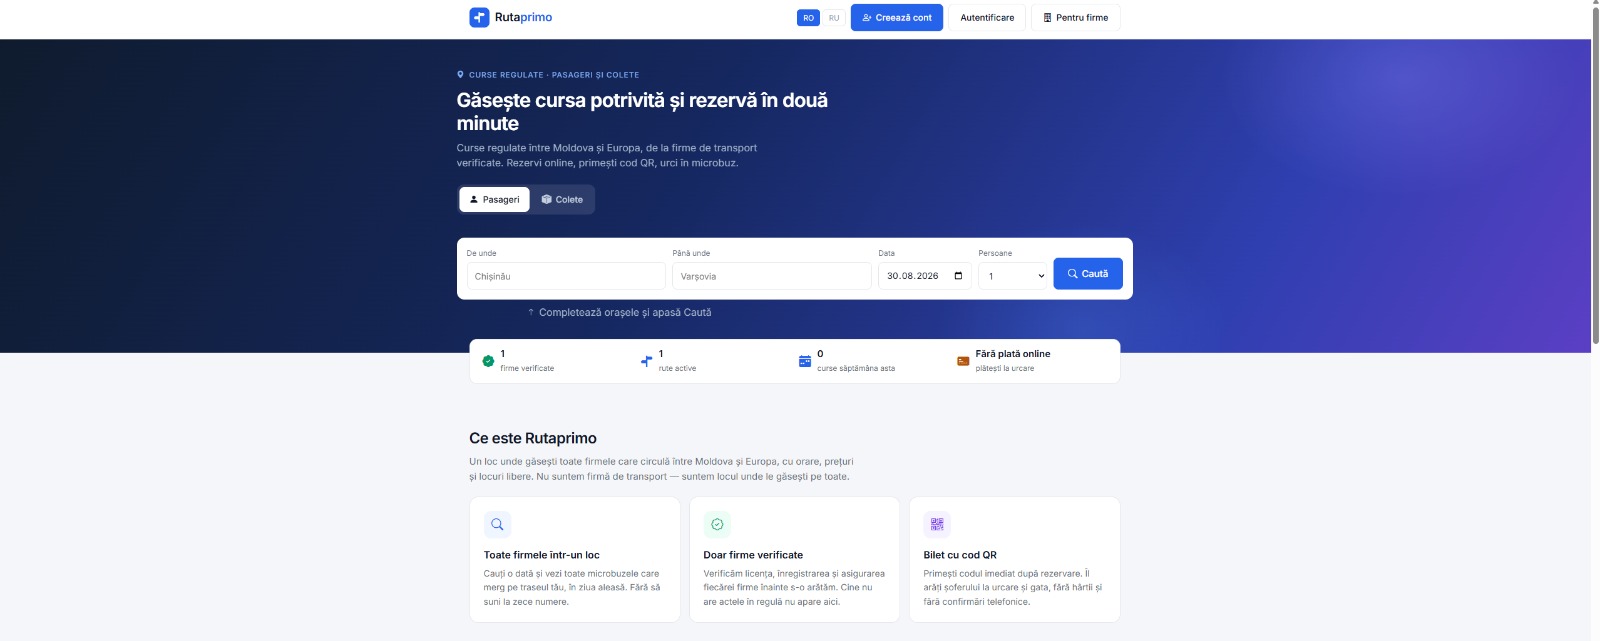1600x641 pixels.
Task: Click the wallet icon for Fără plată online
Action: [x=963, y=361]
